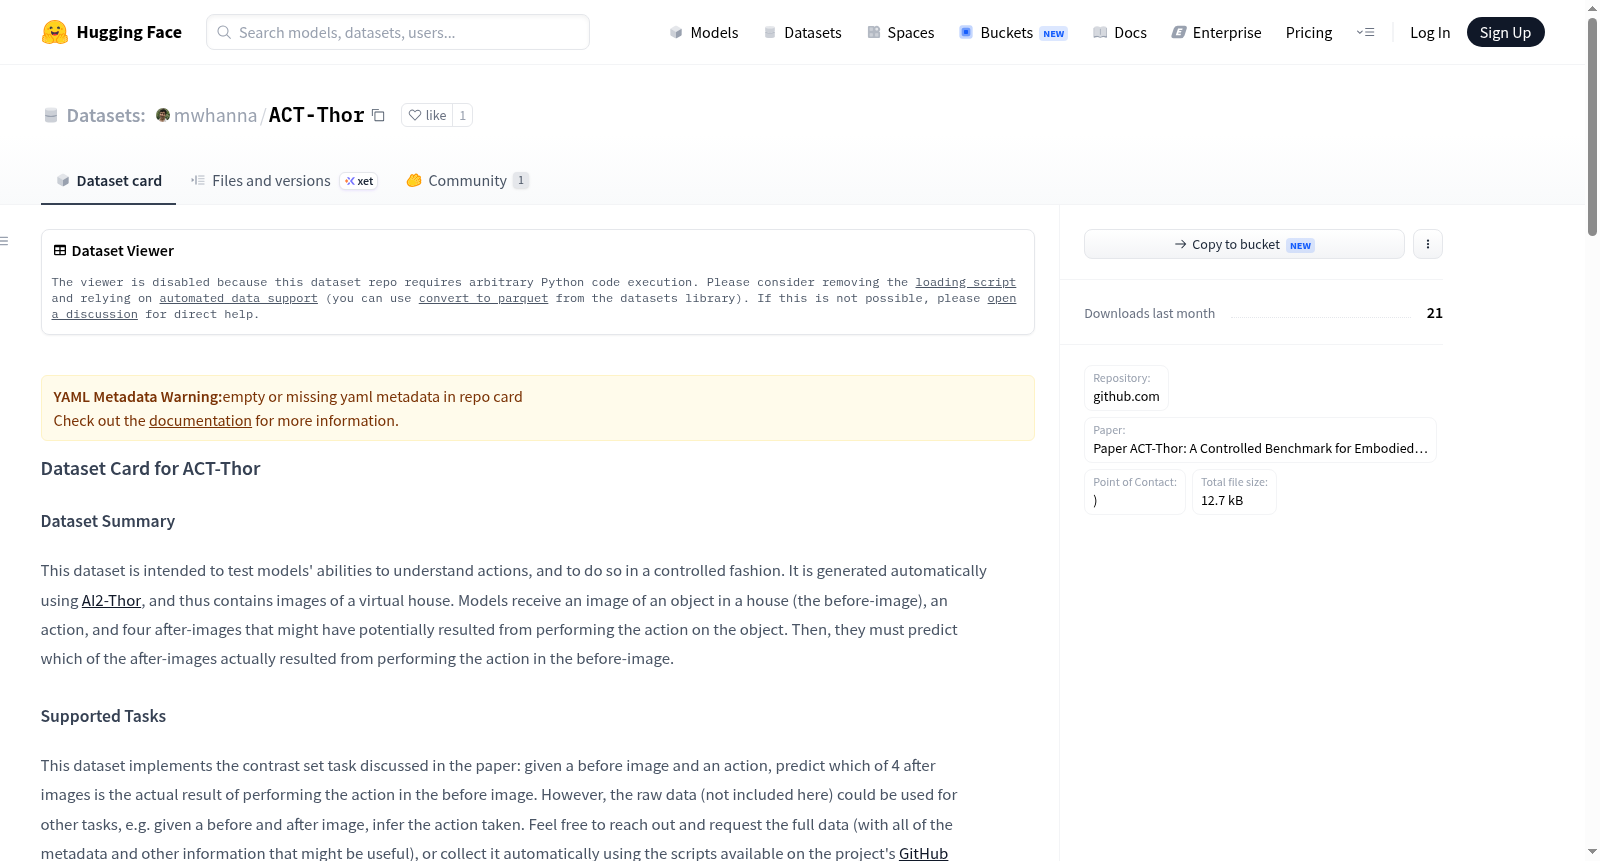Click the Downloads last month value 21
Image resolution: width=1600 pixels, height=861 pixels.
click(1434, 313)
